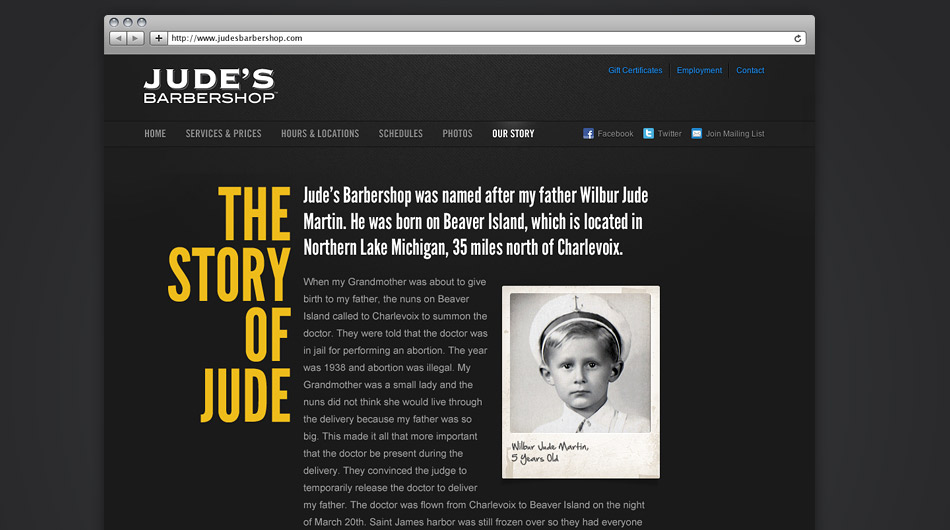Viewport: 950px width, 530px height.
Task: Click the Facebook icon
Action: (588, 133)
